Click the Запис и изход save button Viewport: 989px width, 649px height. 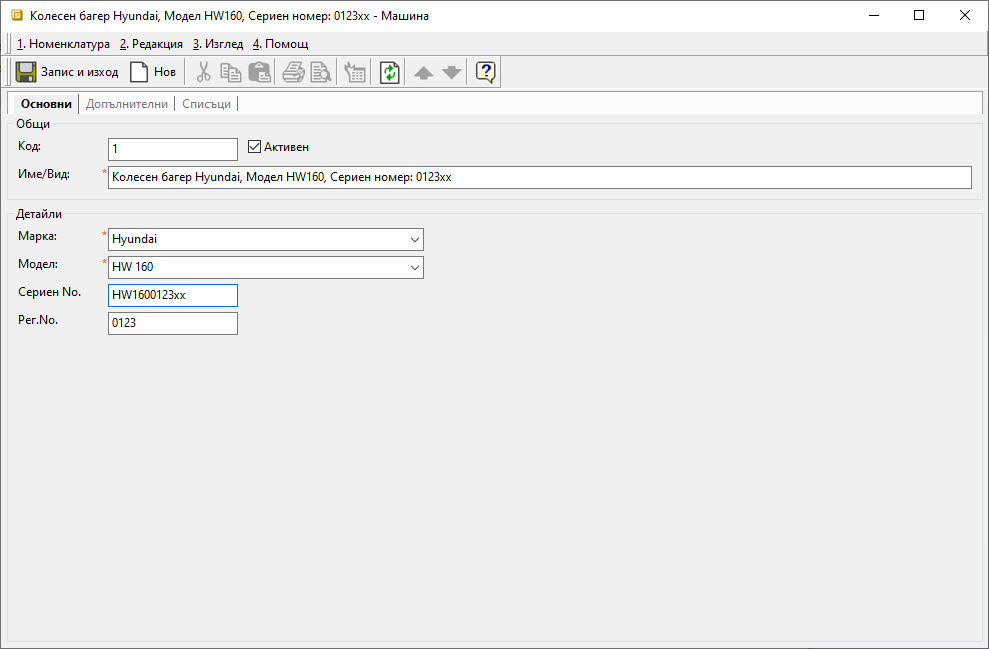click(x=67, y=72)
